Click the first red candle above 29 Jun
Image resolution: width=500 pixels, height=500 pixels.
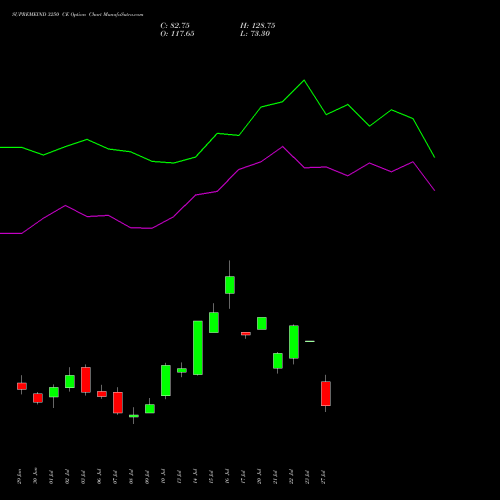click(22, 386)
